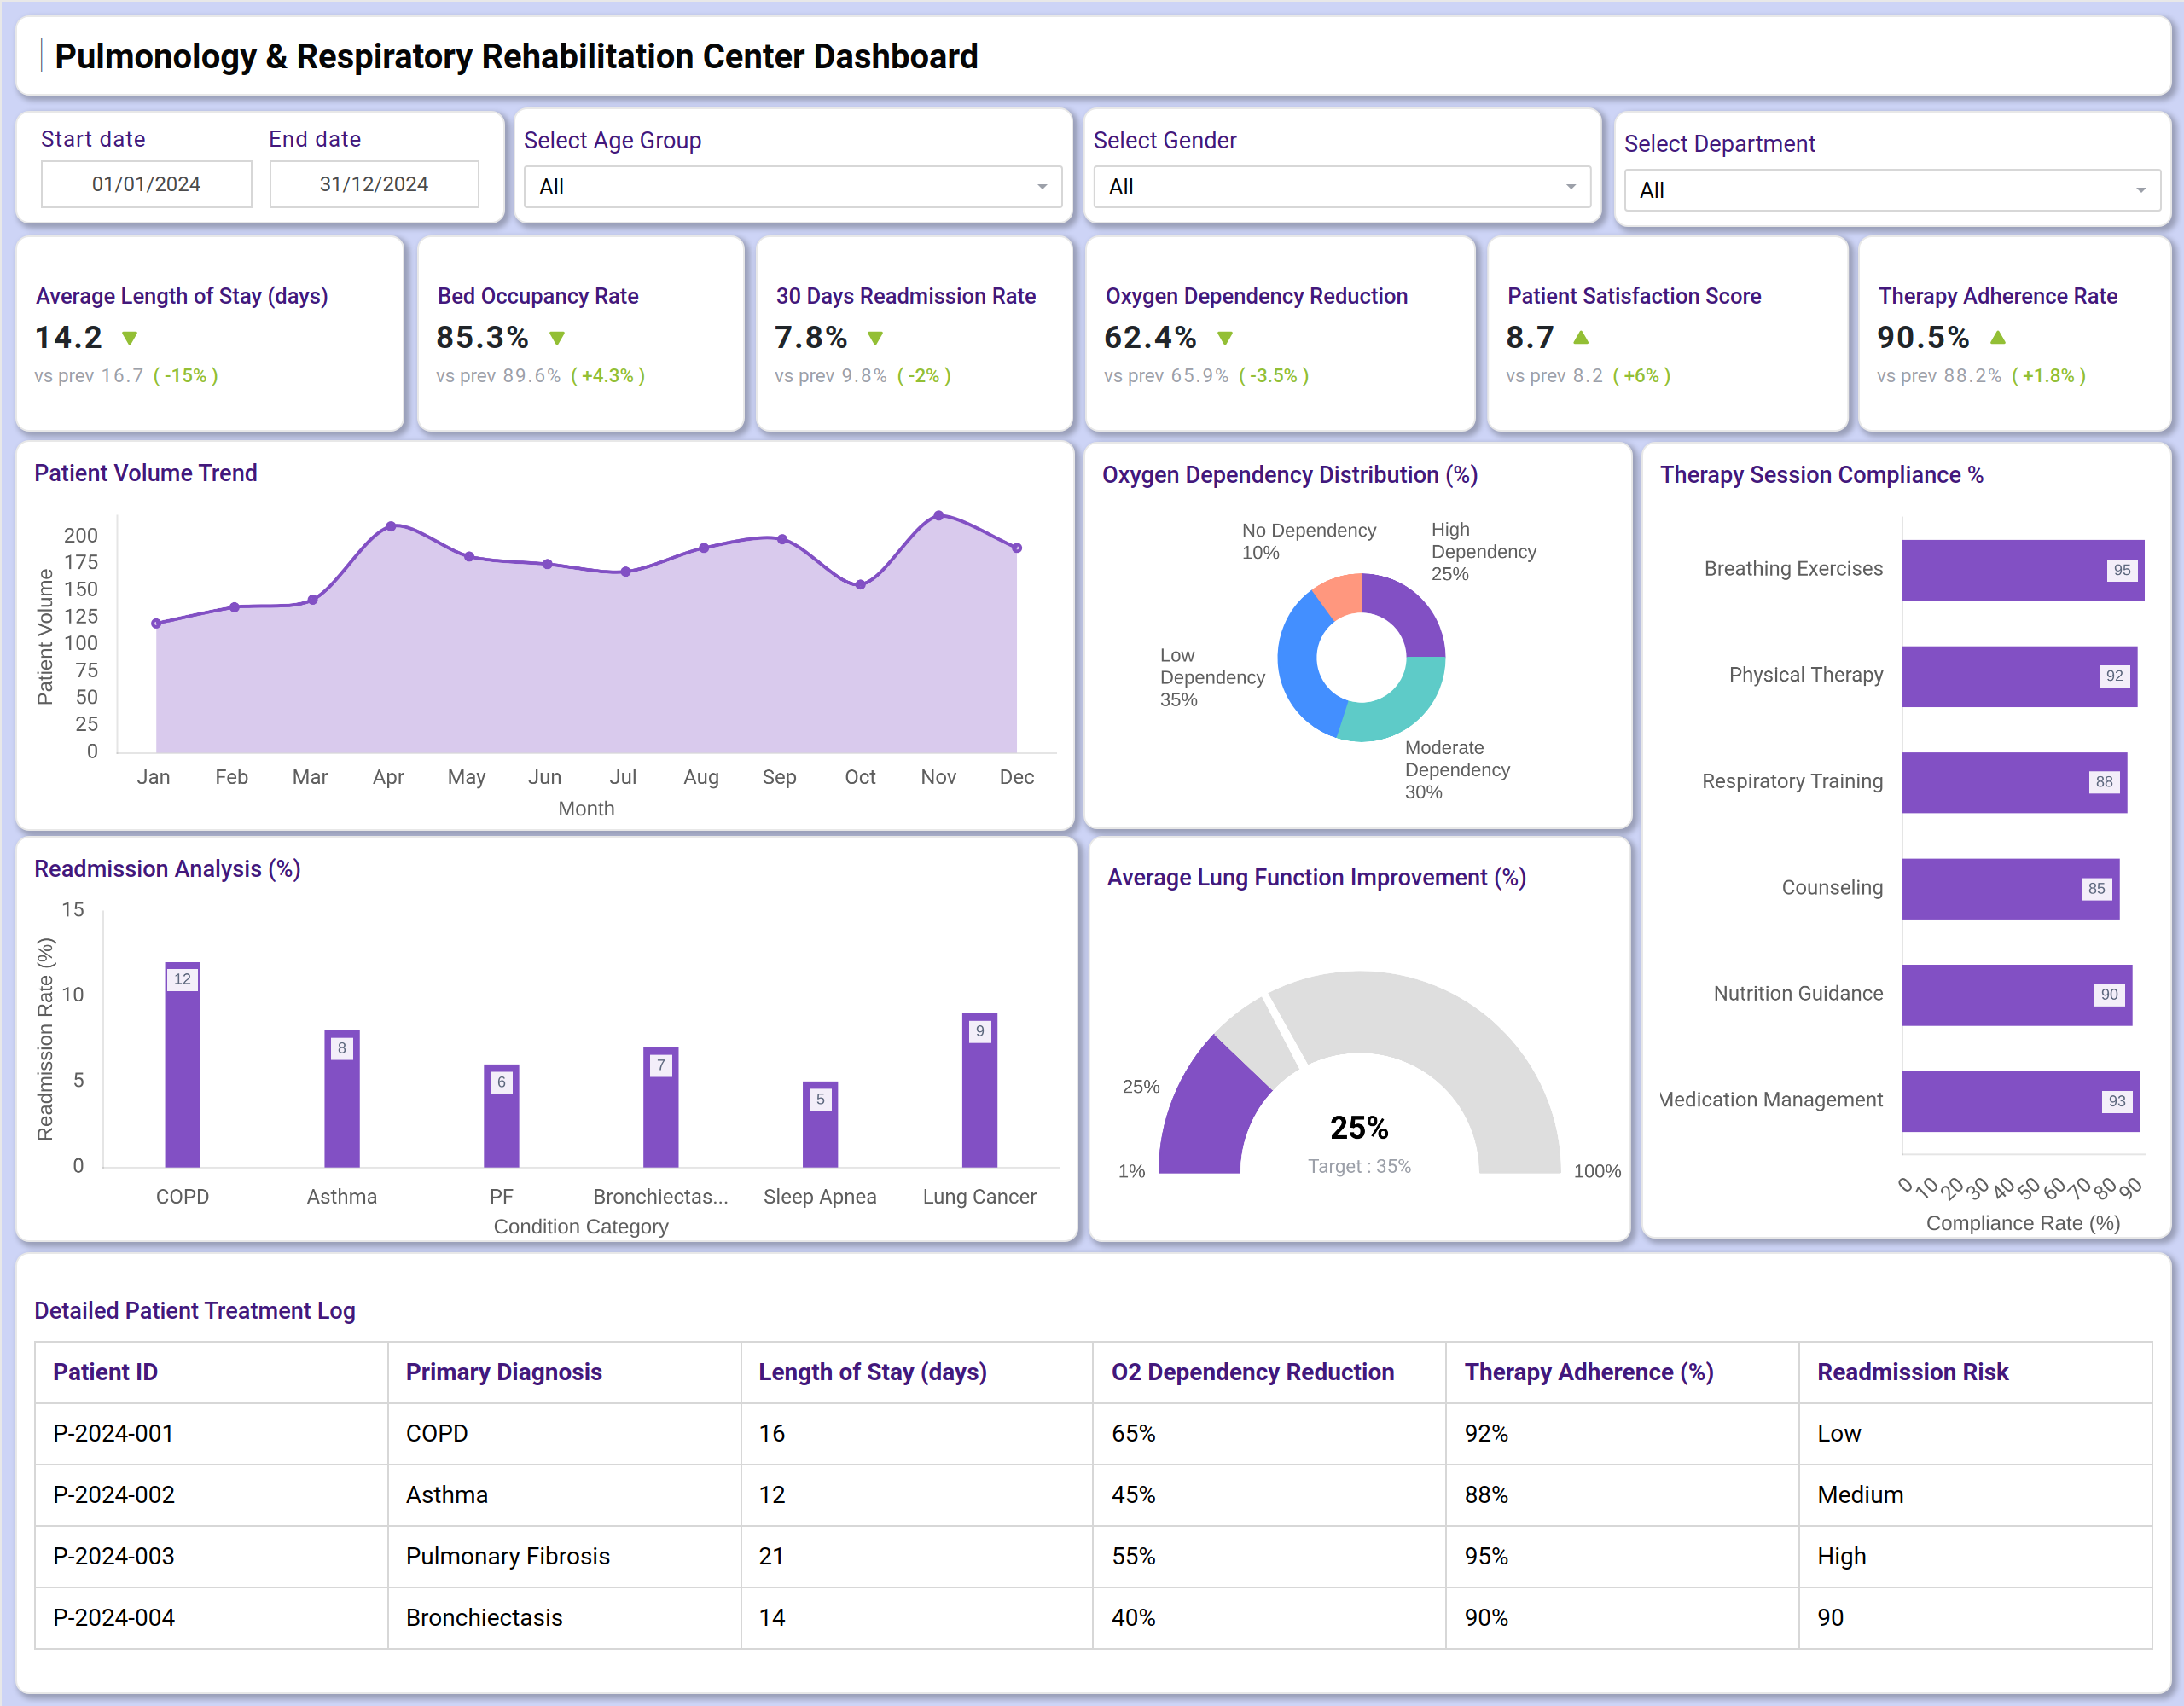Click the Age Group dropdown arrow
Screen dimensions: 2184x1706
click(1042, 187)
